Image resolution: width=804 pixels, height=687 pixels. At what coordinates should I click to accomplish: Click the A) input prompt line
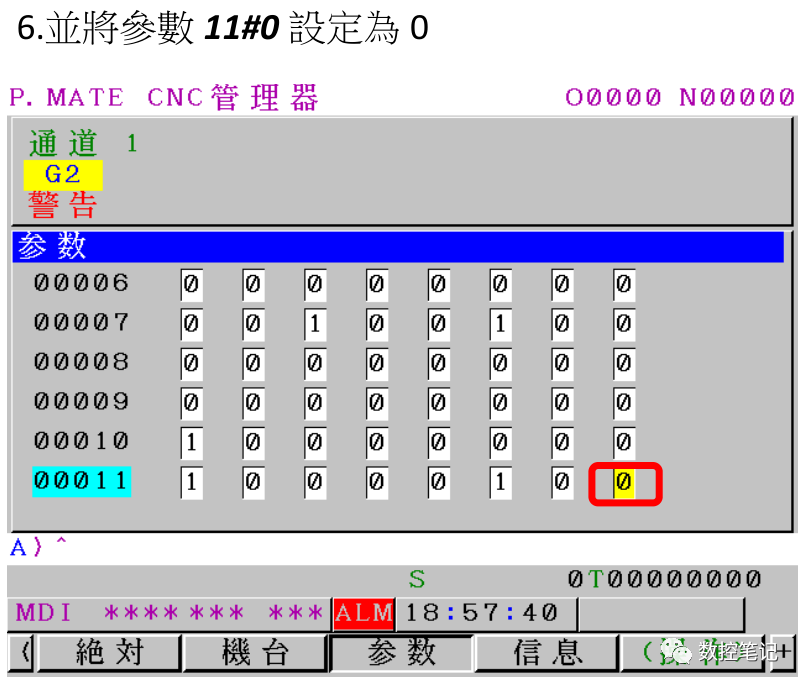coord(38,547)
